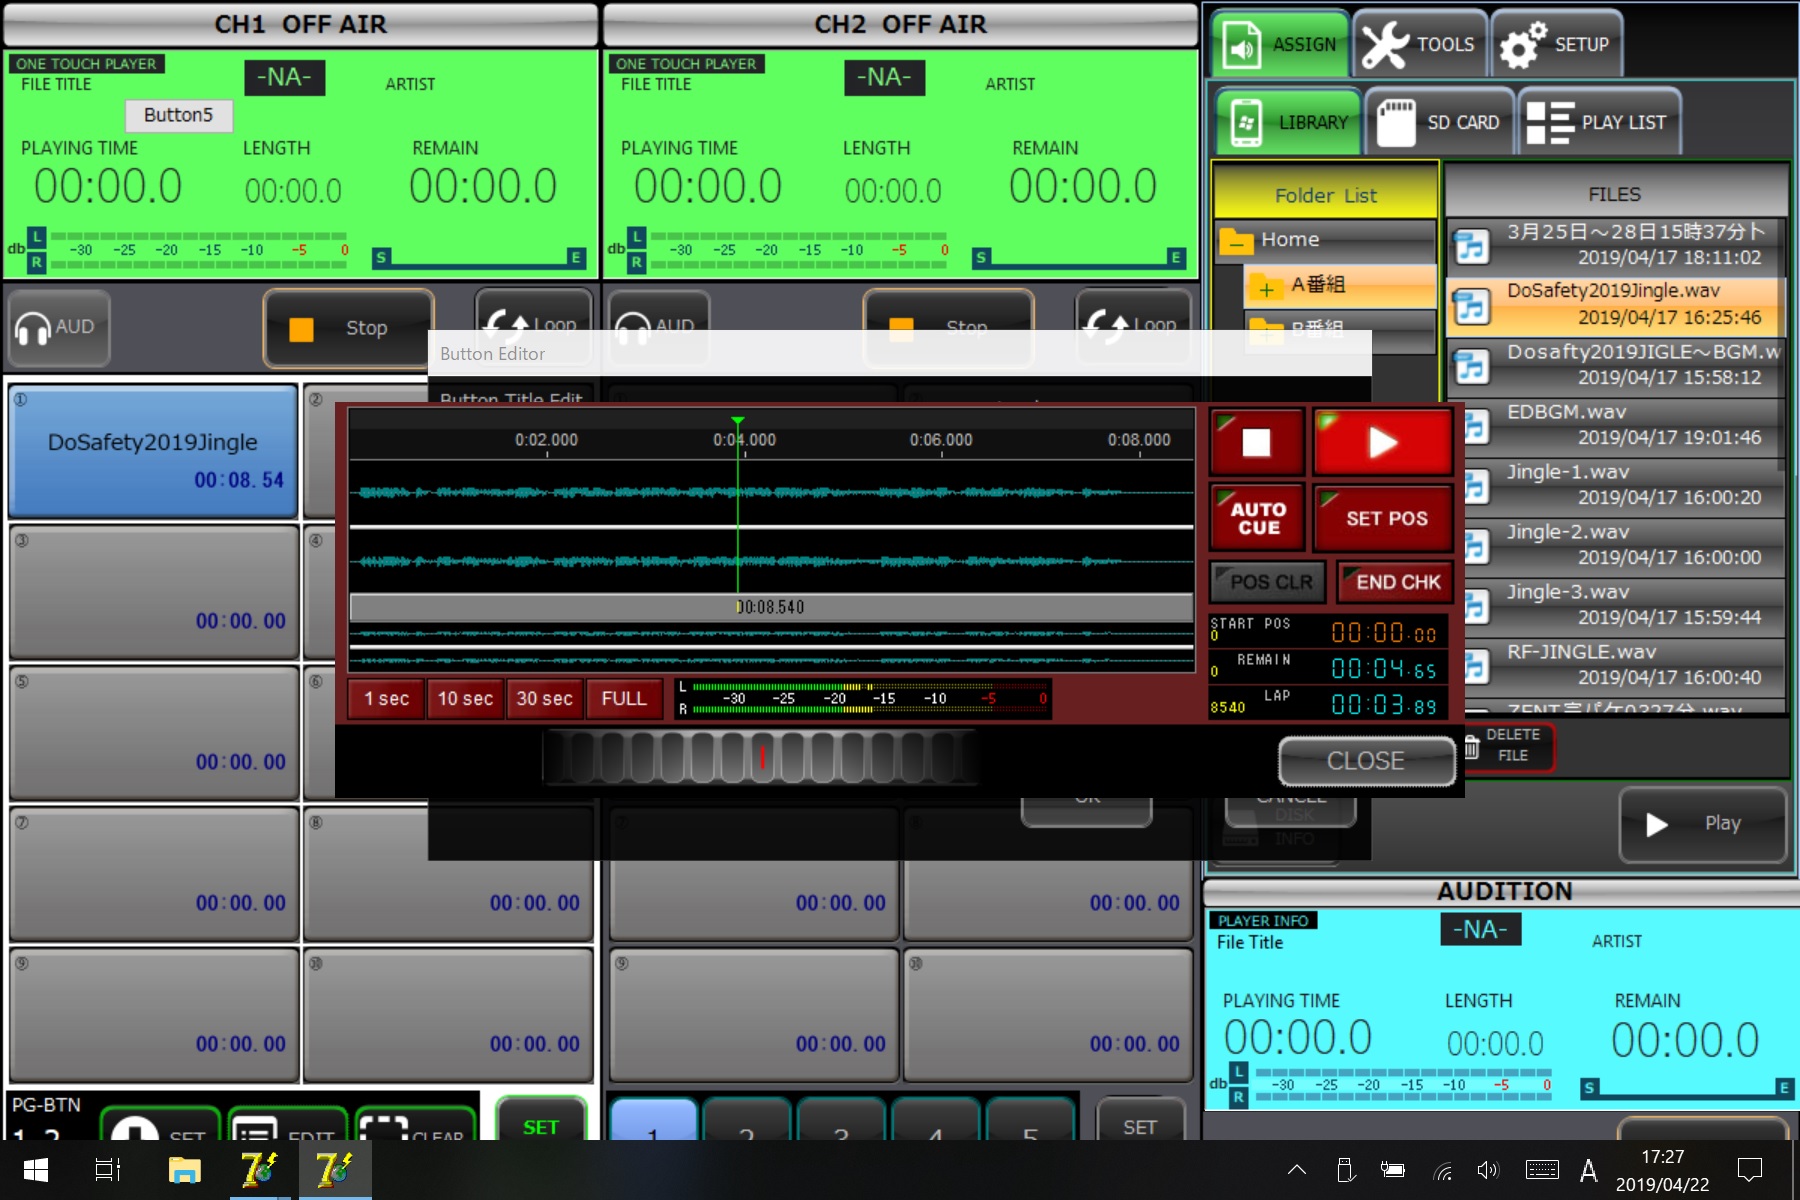
Task: Show FULL waveform view
Action: [624, 699]
